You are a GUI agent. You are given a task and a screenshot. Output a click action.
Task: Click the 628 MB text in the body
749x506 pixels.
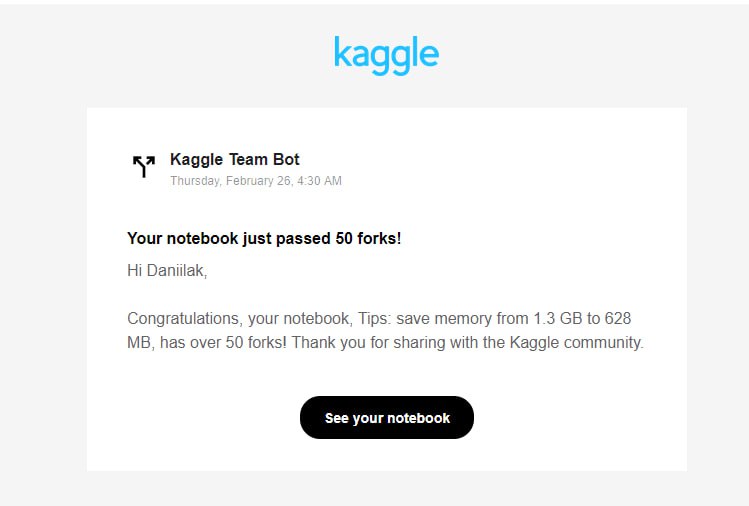coord(620,319)
